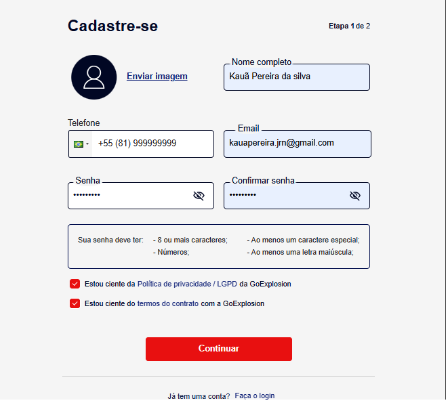
Task: Click the password requirements info box
Action: coord(219,246)
